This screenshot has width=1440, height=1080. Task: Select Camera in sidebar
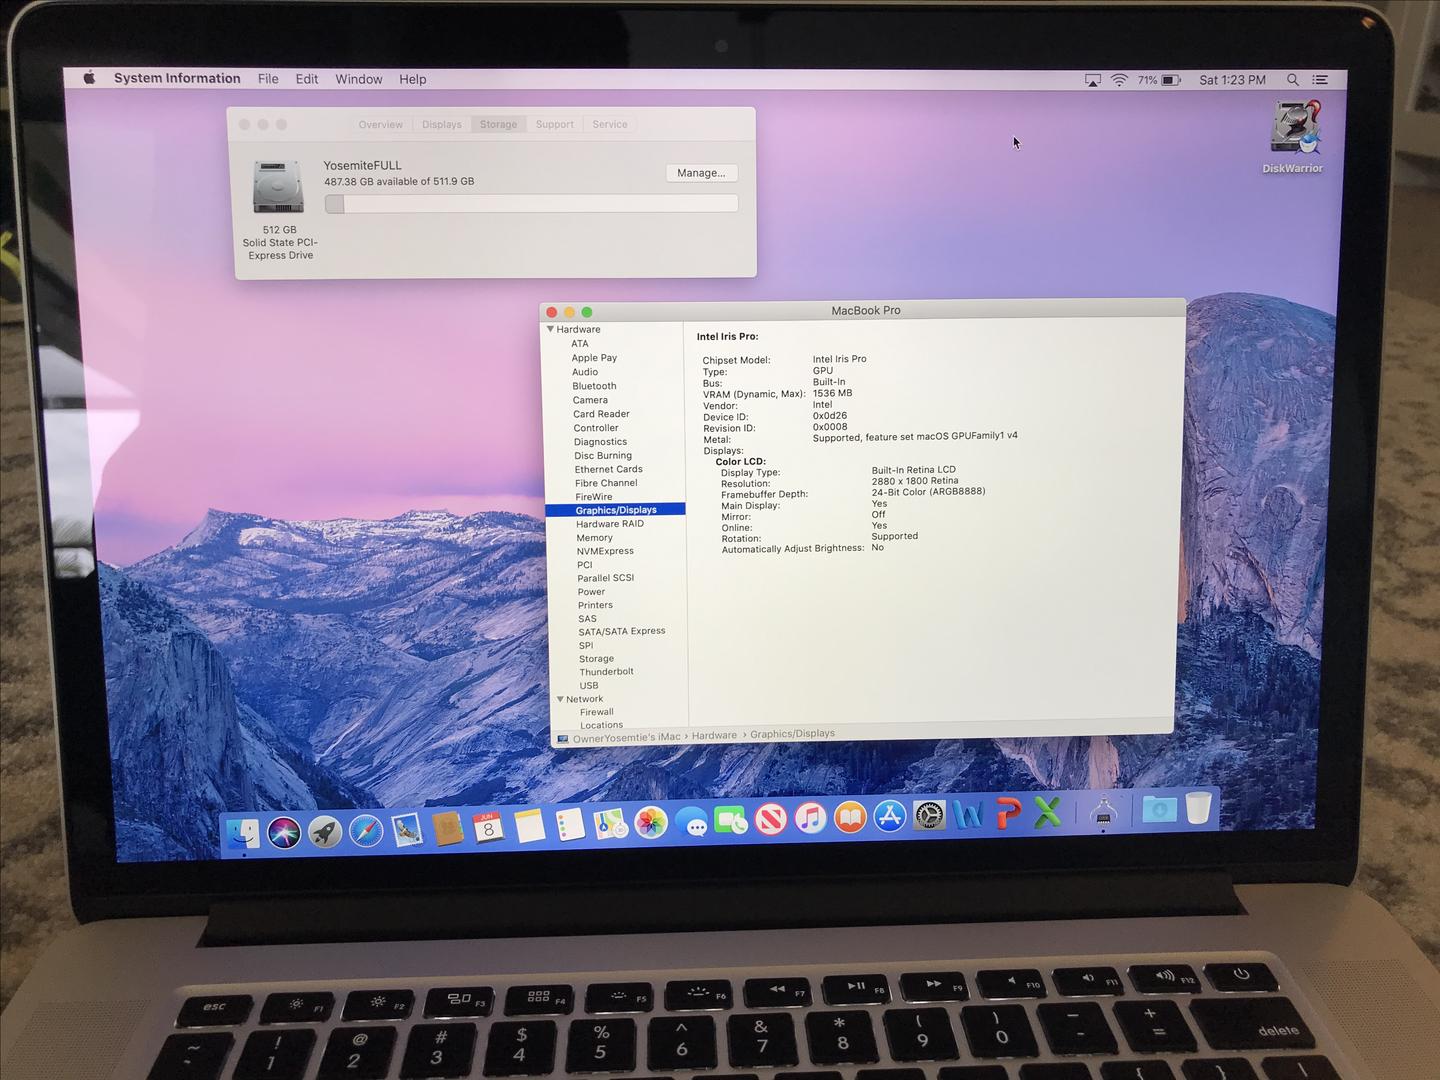pos(590,400)
